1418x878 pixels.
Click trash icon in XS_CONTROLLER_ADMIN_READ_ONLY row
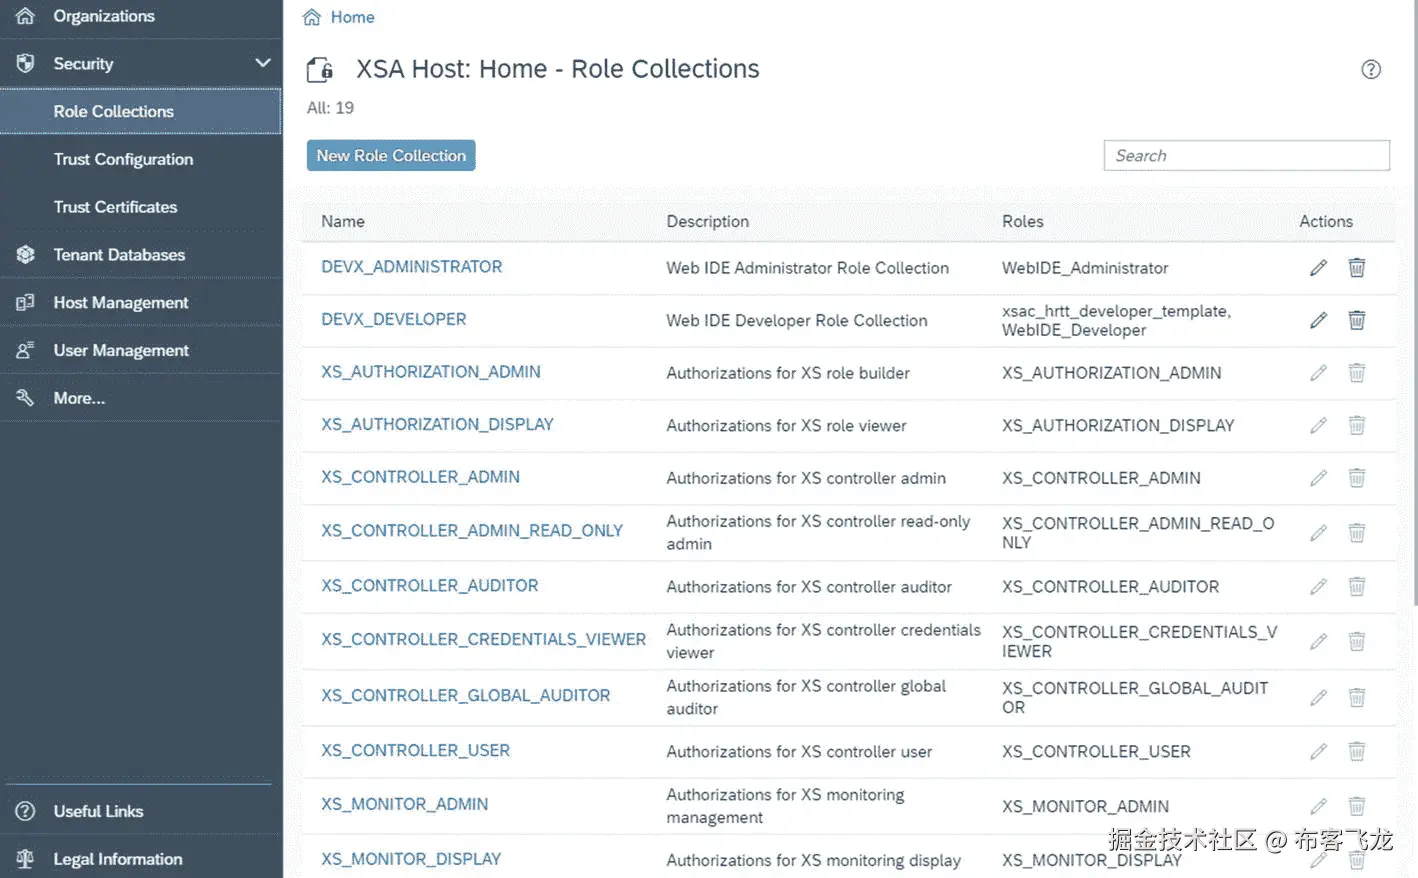pos(1357,533)
